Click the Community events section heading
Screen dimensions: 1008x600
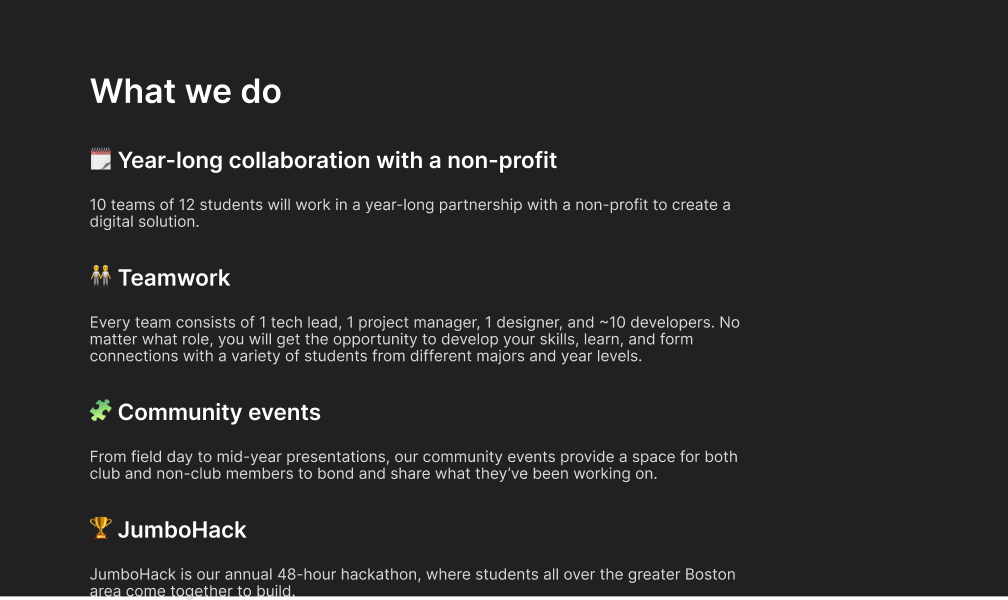click(x=219, y=412)
